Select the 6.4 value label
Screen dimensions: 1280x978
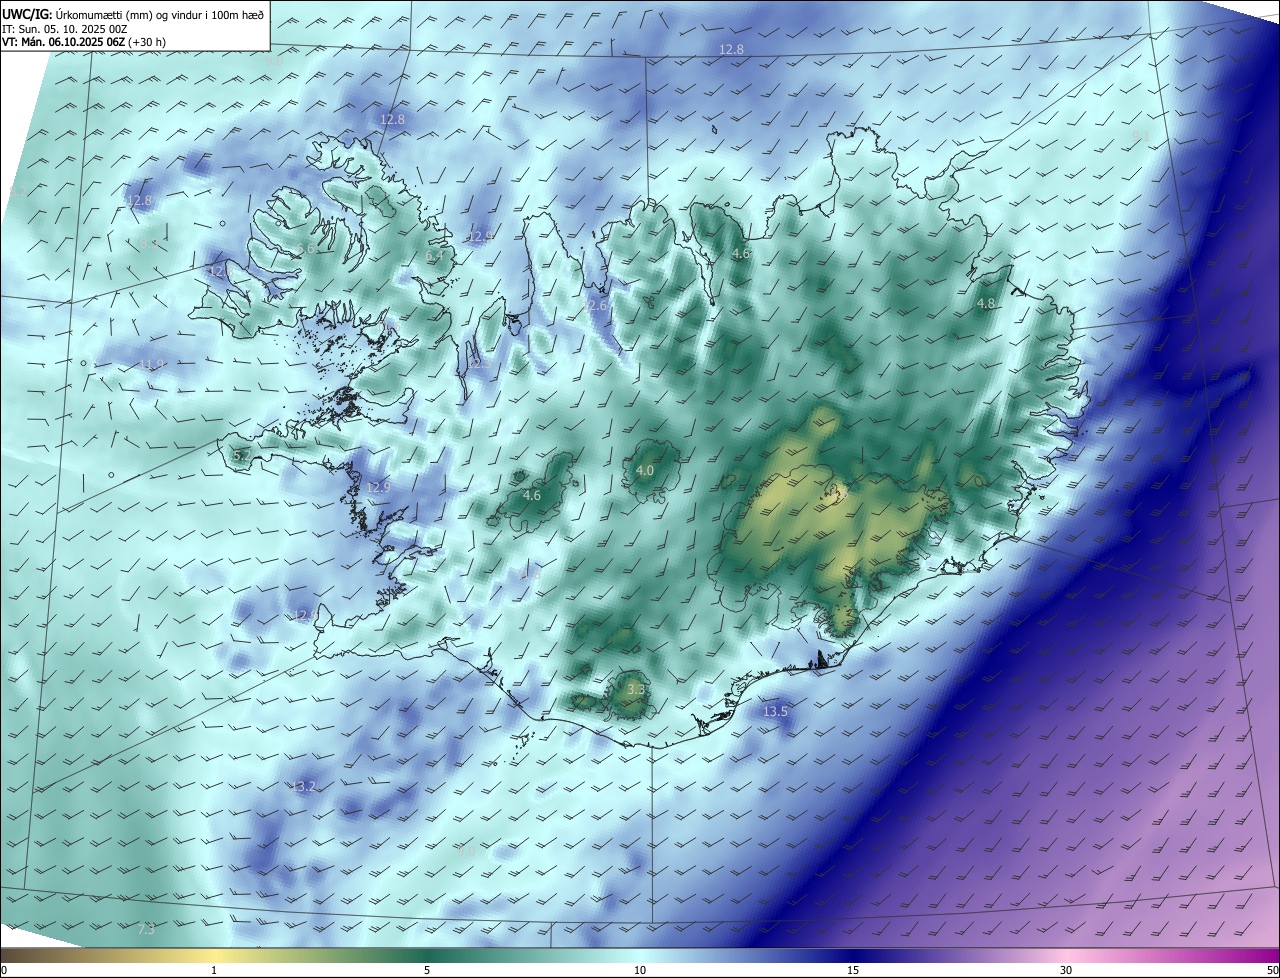435,256
